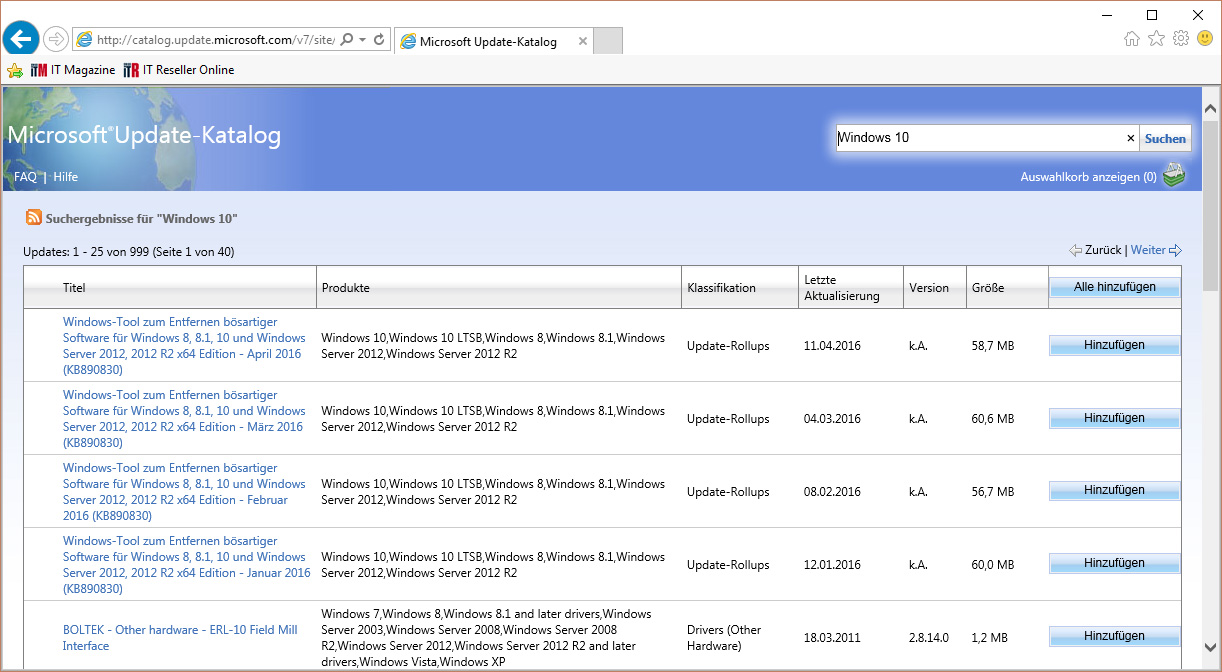Click Hinzufügen for the März 2016 update

pos(1114,418)
